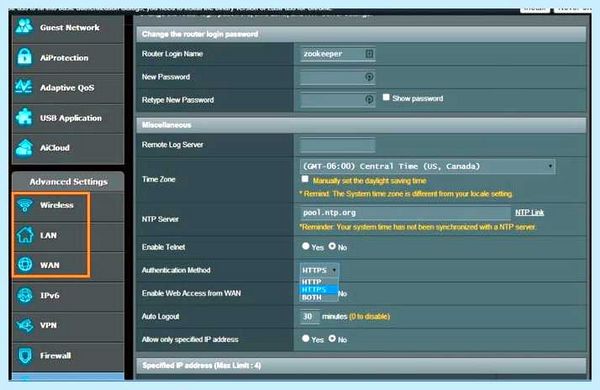The image size is (600, 390).
Task: Click key icon in Retype New Password field
Action: (369, 100)
